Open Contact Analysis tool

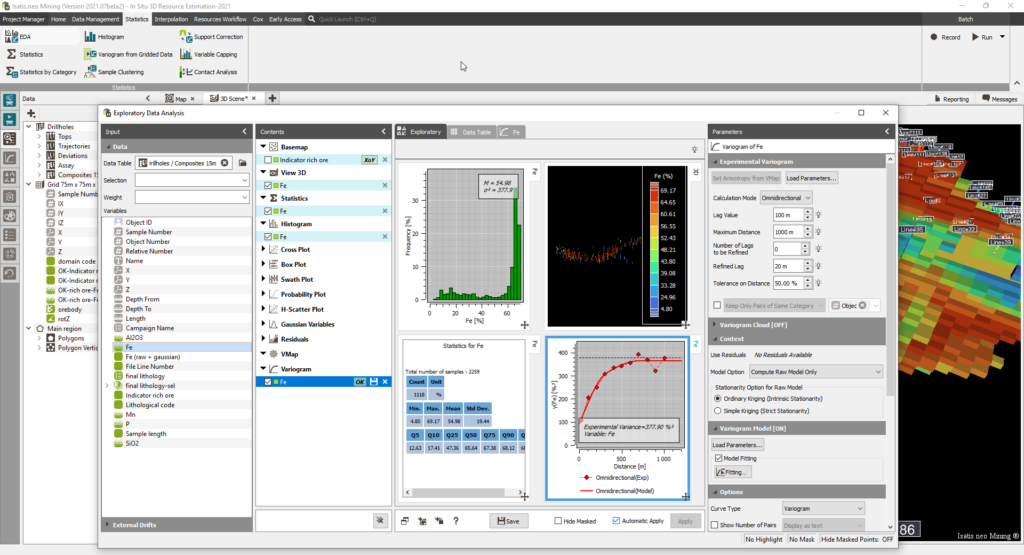[209, 72]
